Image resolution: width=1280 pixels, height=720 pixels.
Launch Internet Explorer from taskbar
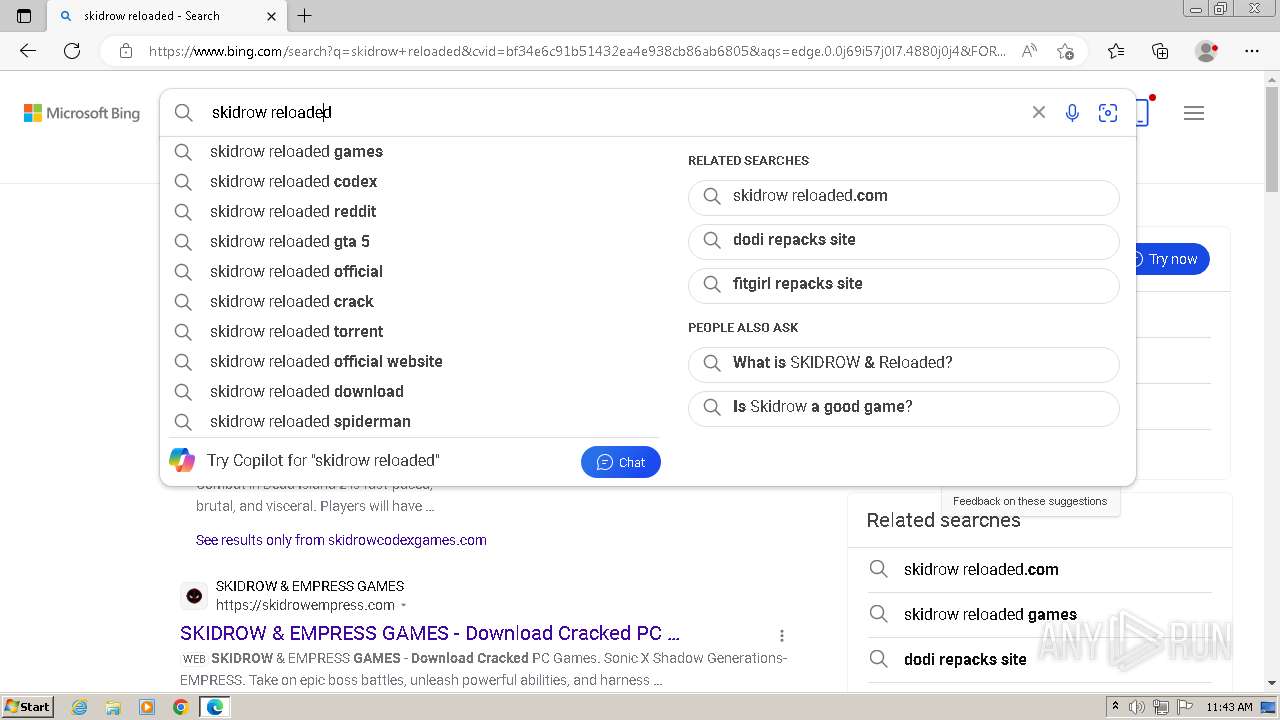point(80,707)
